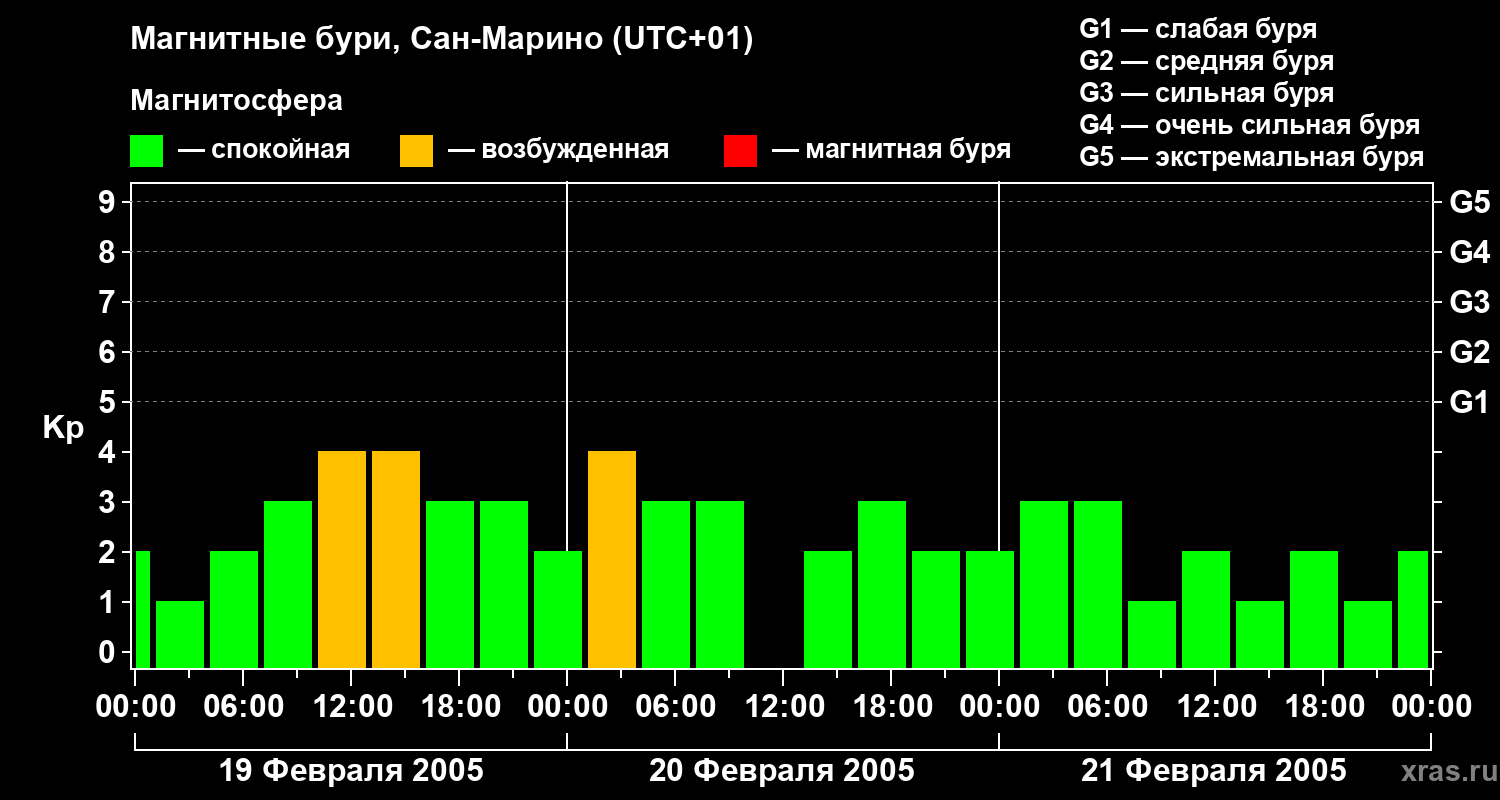Click 'G1 — слабая буря' description
The width and height of the screenshot is (1500, 800).
pos(1198,29)
